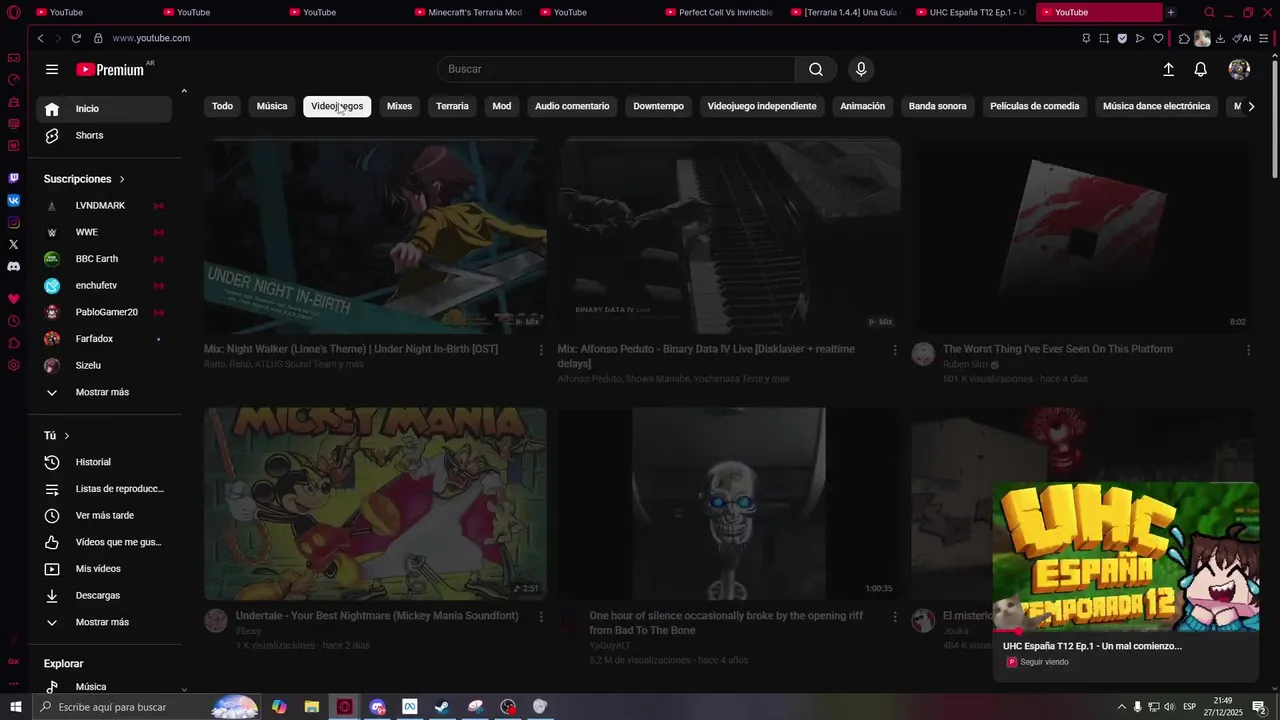Open YouTube notifications bell
Image resolution: width=1280 pixels, height=720 pixels.
(1201, 69)
